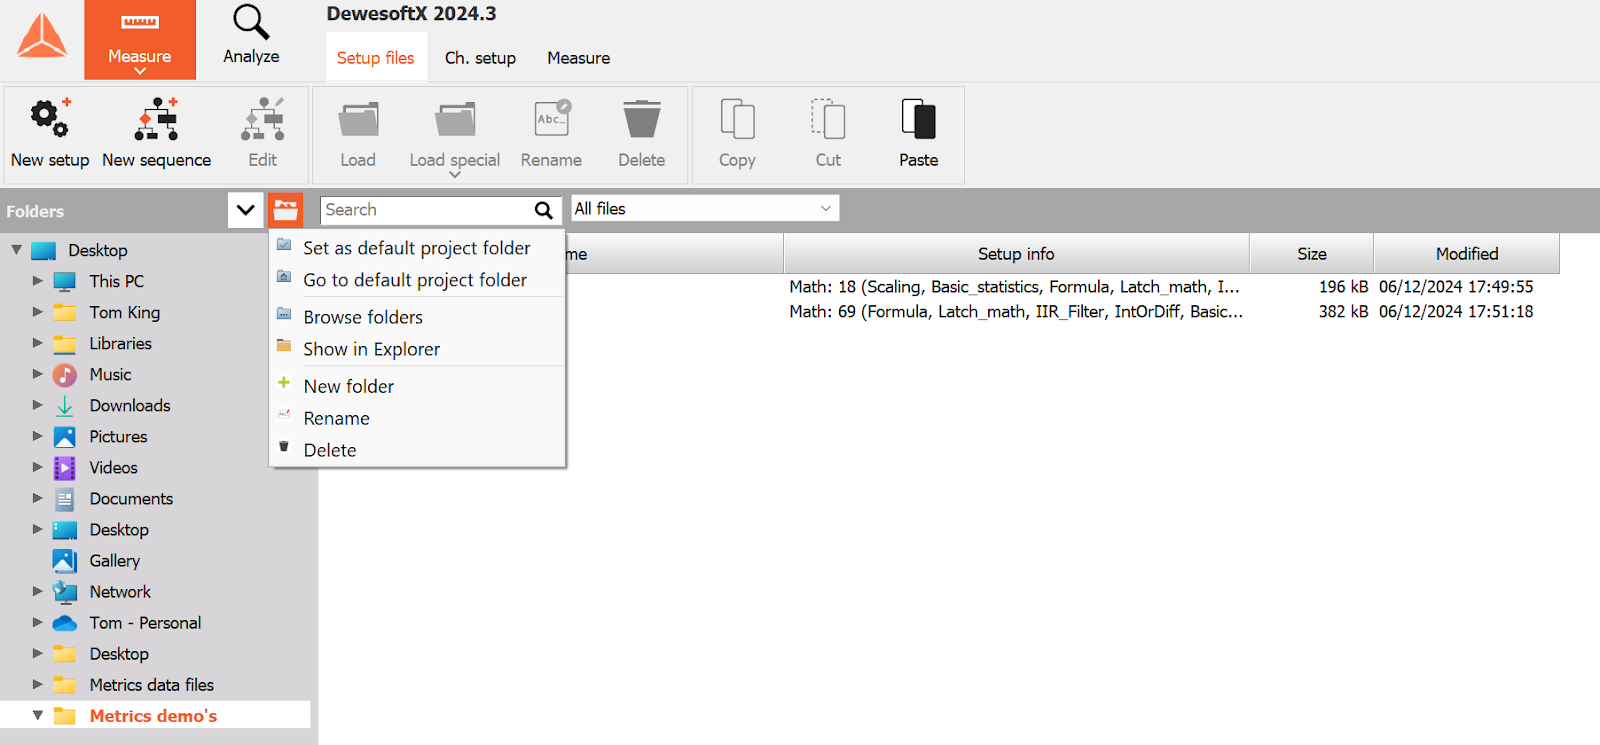
Task: Collapse the Metrics demo's tree node
Action: click(38, 716)
